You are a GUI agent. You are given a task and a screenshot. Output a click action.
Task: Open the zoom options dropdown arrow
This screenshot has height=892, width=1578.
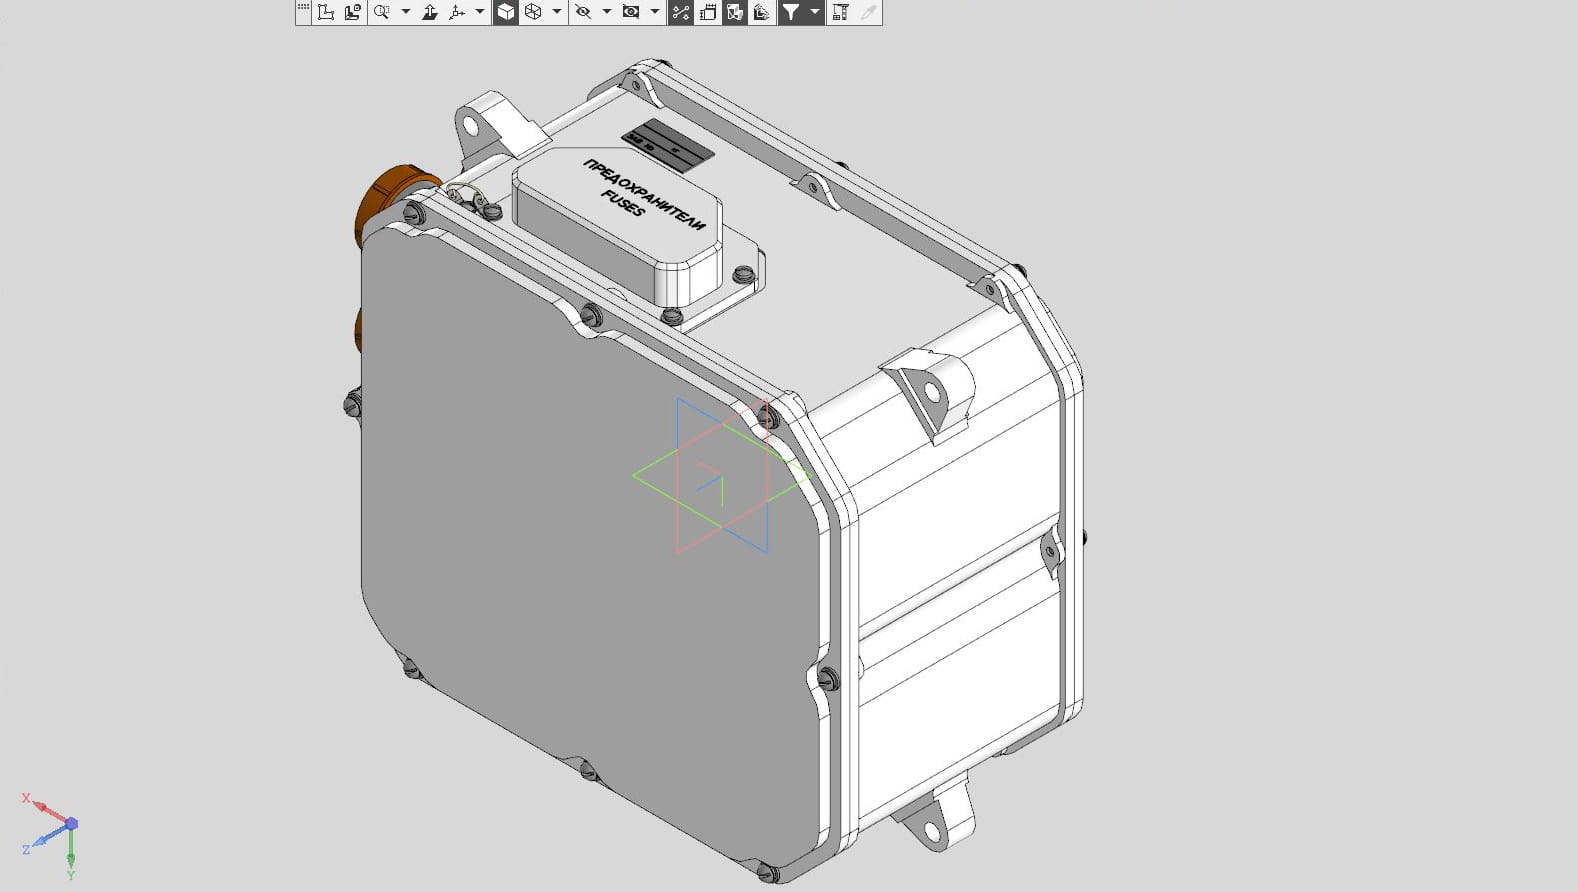coord(405,12)
